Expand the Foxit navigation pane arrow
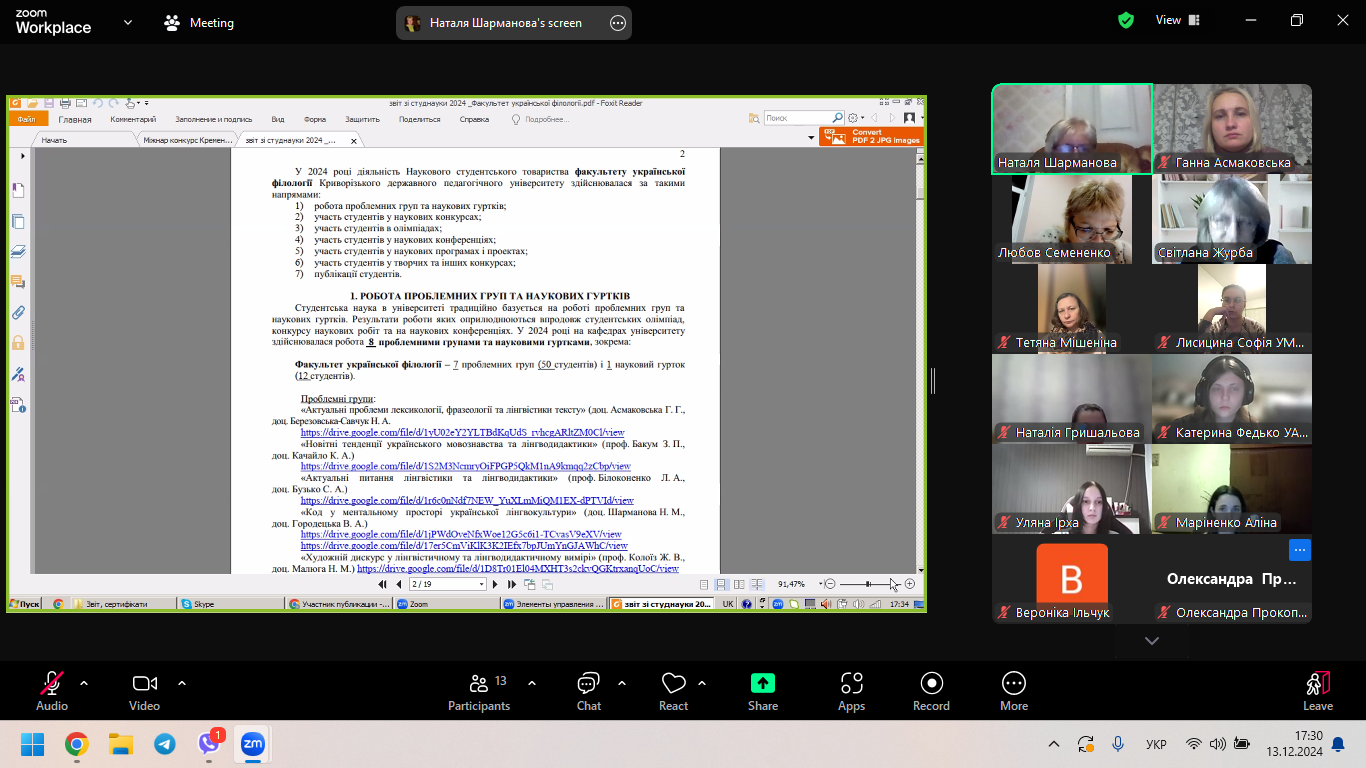The width and height of the screenshot is (1366, 768). tap(23, 156)
